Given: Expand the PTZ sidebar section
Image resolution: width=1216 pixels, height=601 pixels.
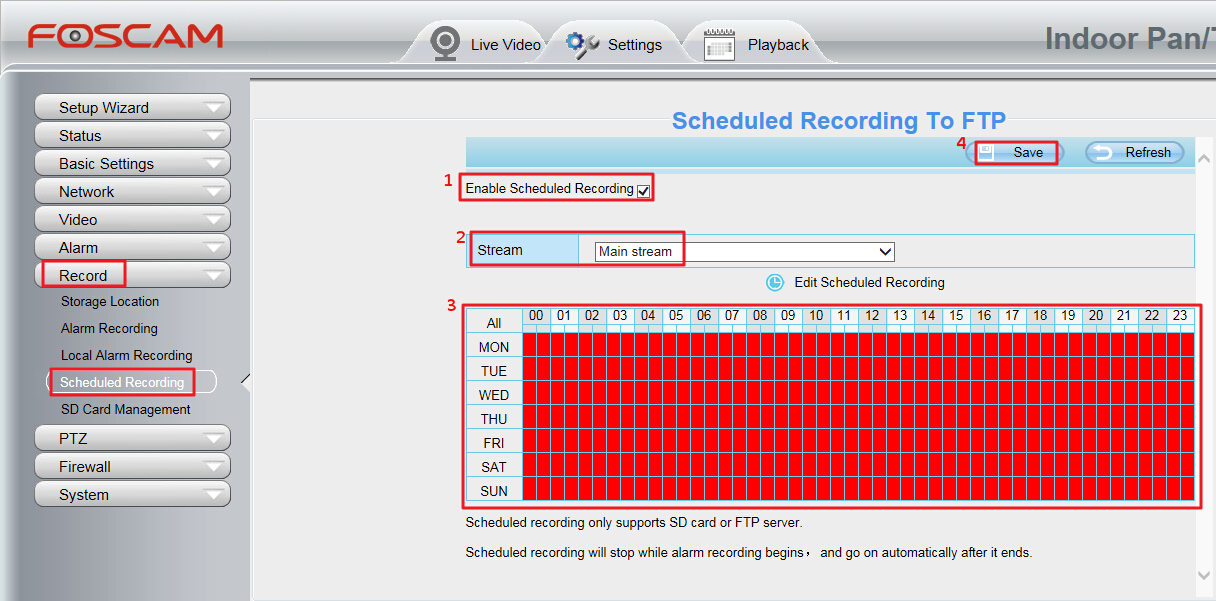Looking at the screenshot, I should (132, 438).
